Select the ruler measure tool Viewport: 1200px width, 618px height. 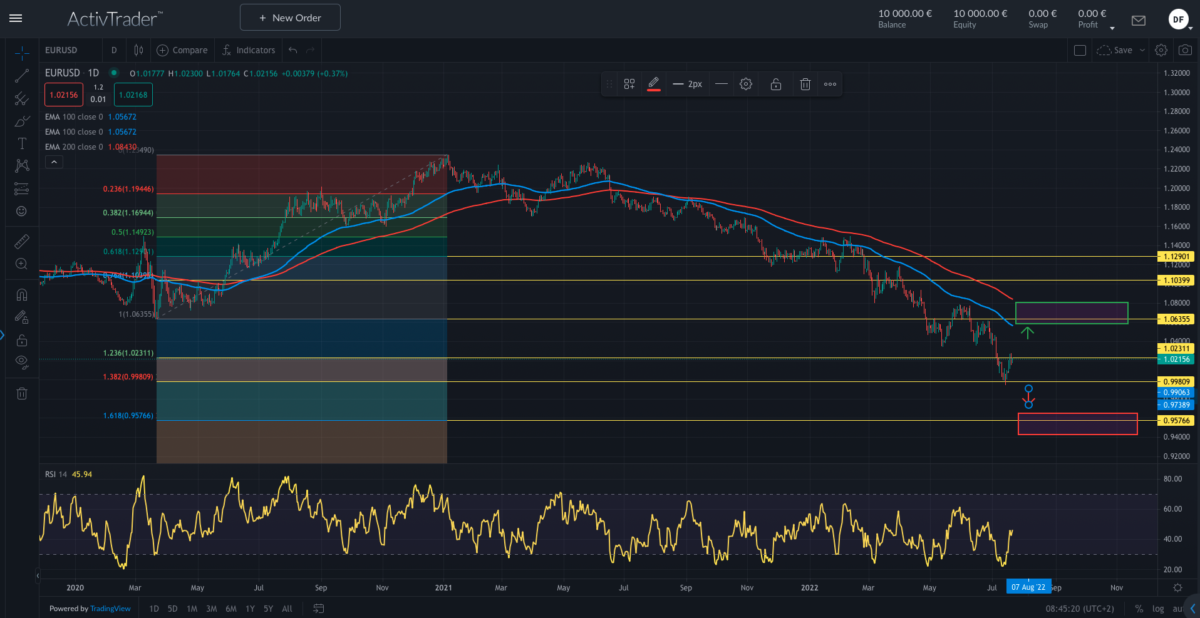click(x=21, y=241)
